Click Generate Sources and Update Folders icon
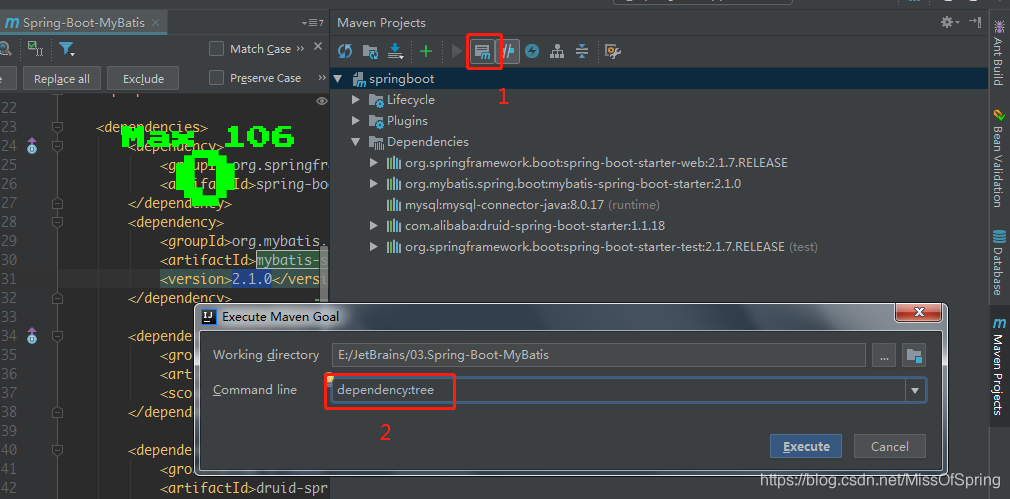The height and width of the screenshot is (499, 1010). point(370,52)
